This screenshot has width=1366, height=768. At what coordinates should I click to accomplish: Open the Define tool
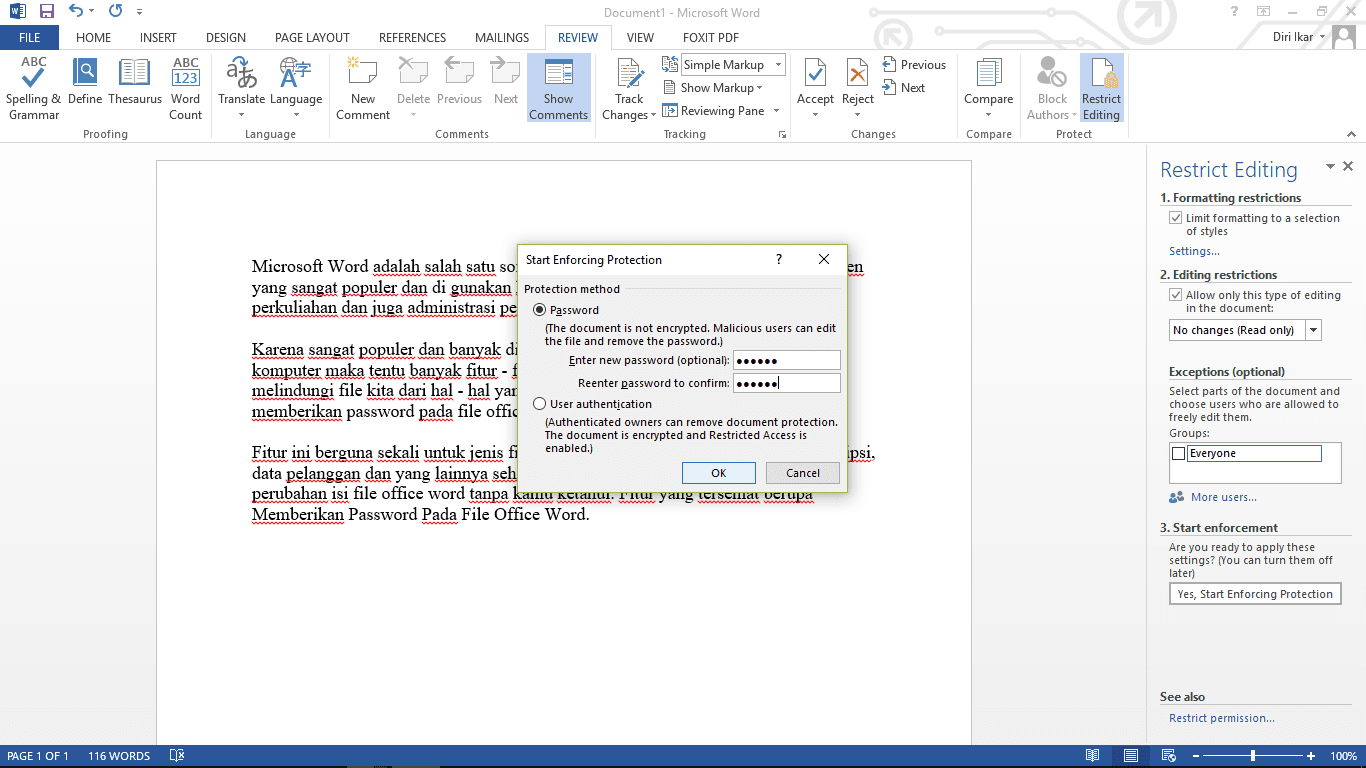pos(85,82)
